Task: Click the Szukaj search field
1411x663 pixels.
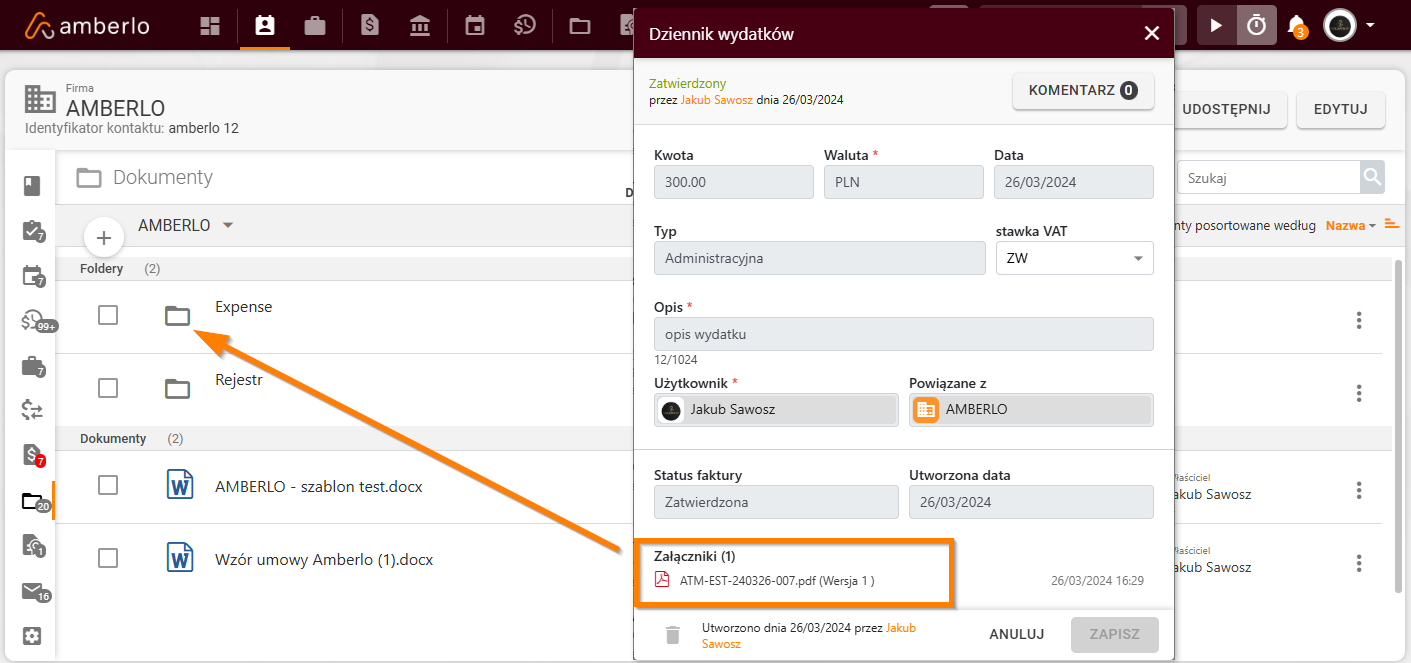Action: (x=1268, y=178)
